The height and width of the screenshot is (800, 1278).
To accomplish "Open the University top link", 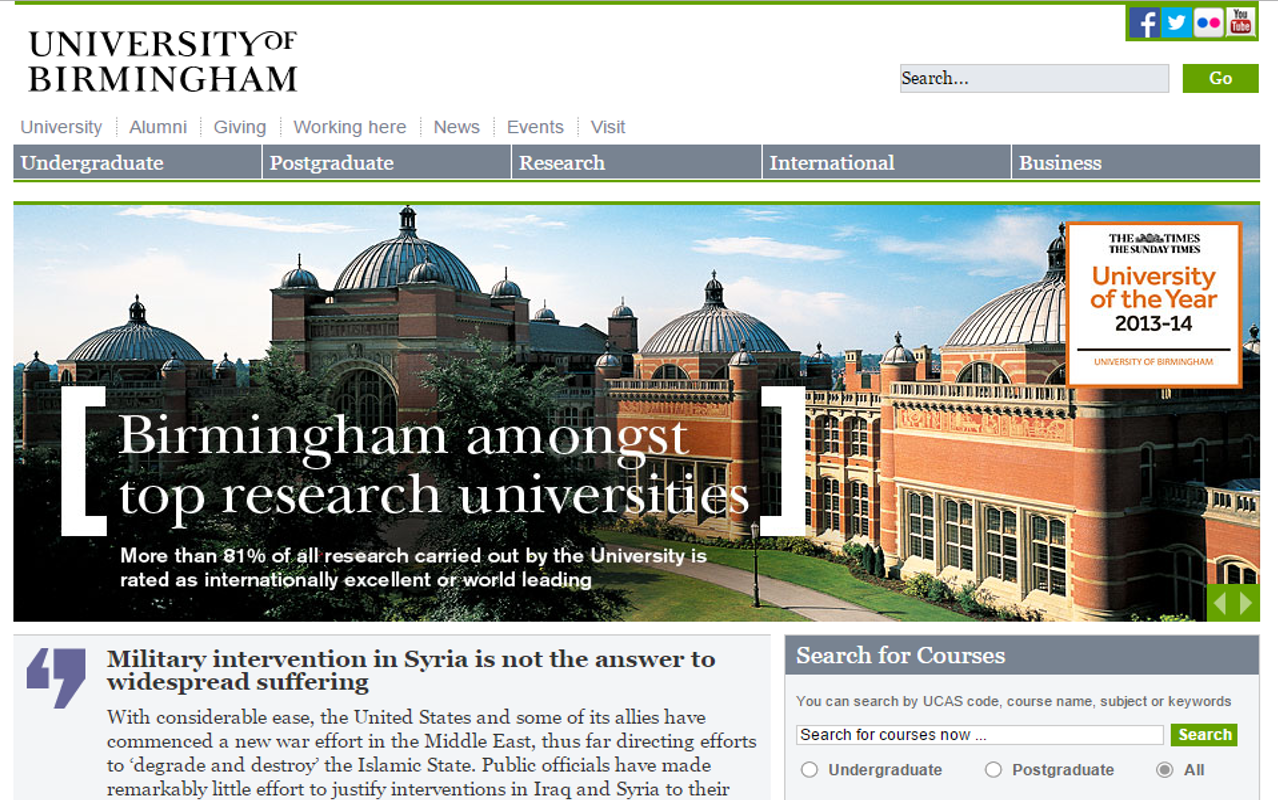I will (x=61, y=127).
